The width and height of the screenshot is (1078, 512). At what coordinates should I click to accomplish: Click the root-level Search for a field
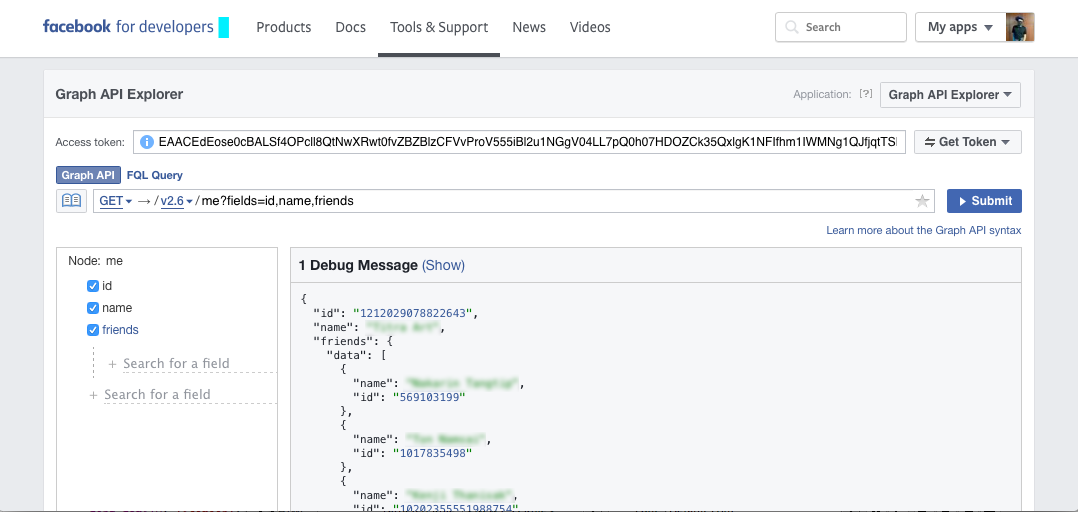tap(157, 394)
